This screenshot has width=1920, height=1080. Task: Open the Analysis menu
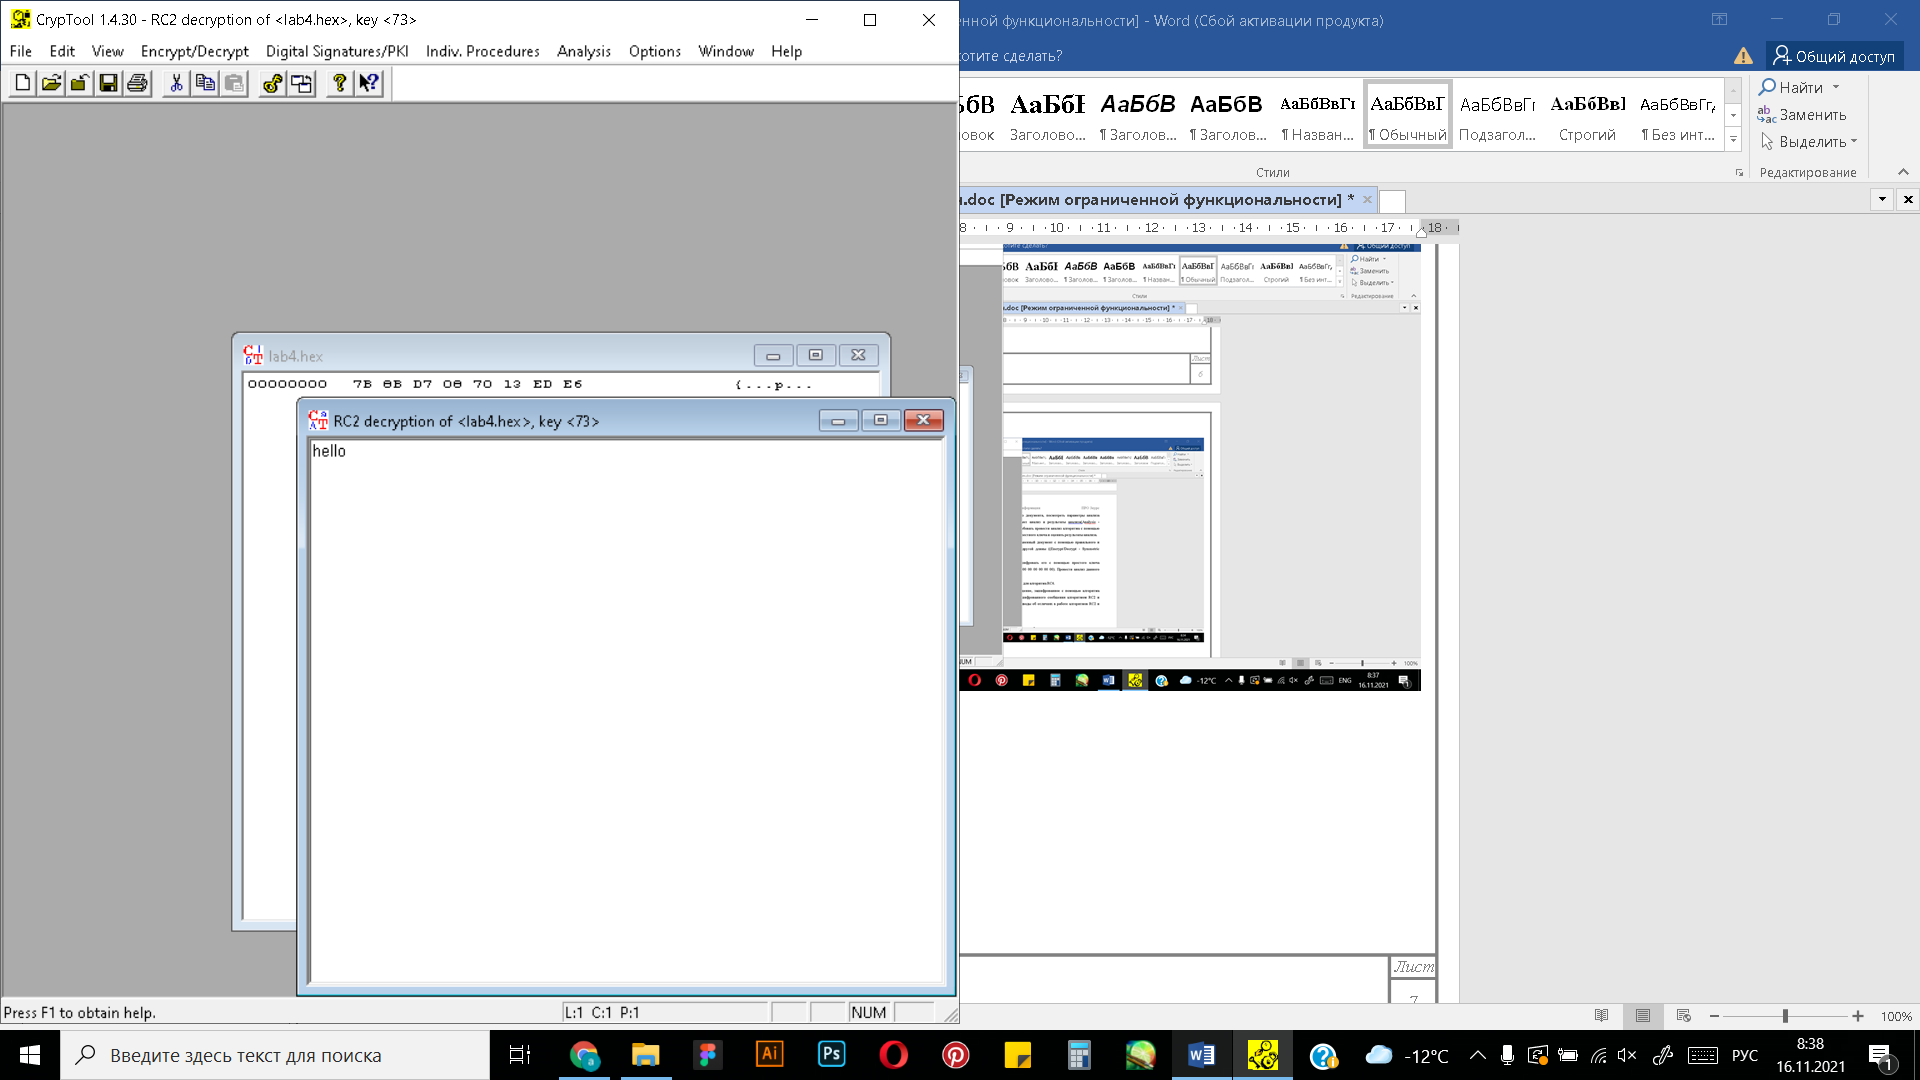tap(584, 51)
